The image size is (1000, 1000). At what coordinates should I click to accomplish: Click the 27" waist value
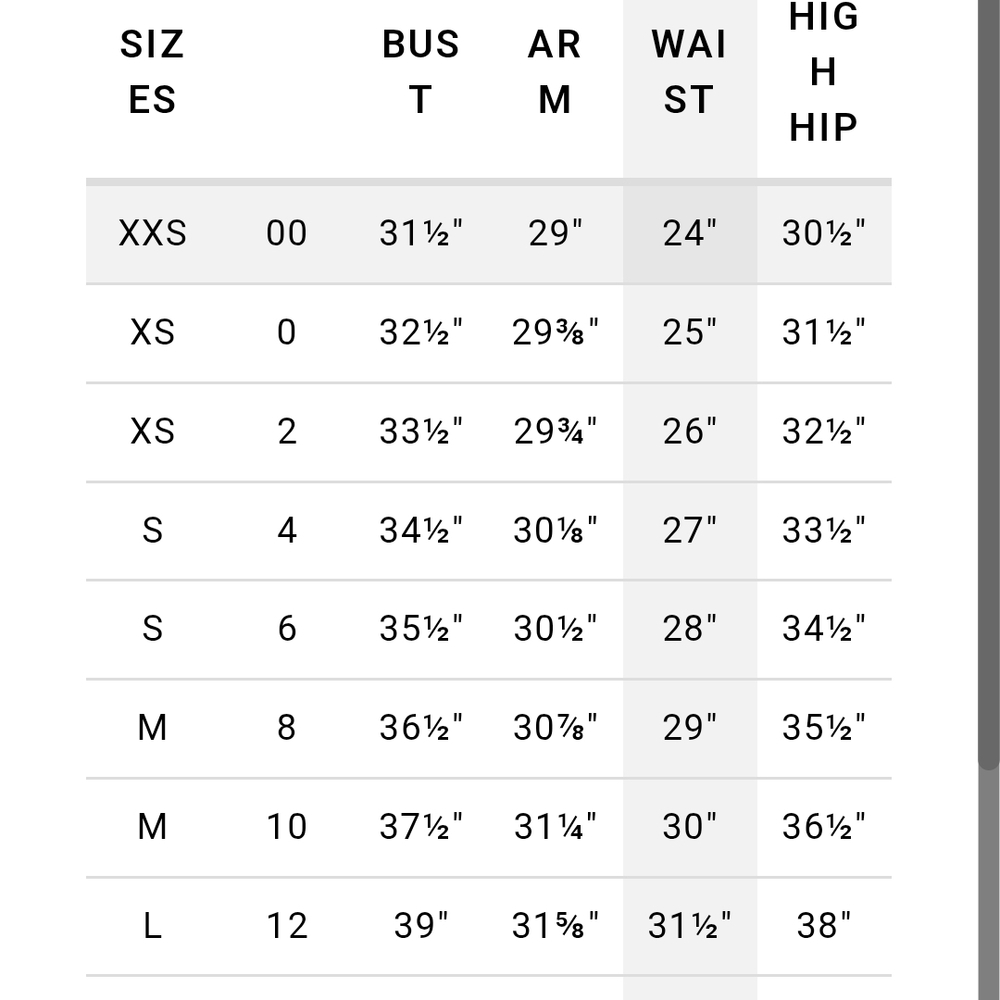(x=690, y=530)
